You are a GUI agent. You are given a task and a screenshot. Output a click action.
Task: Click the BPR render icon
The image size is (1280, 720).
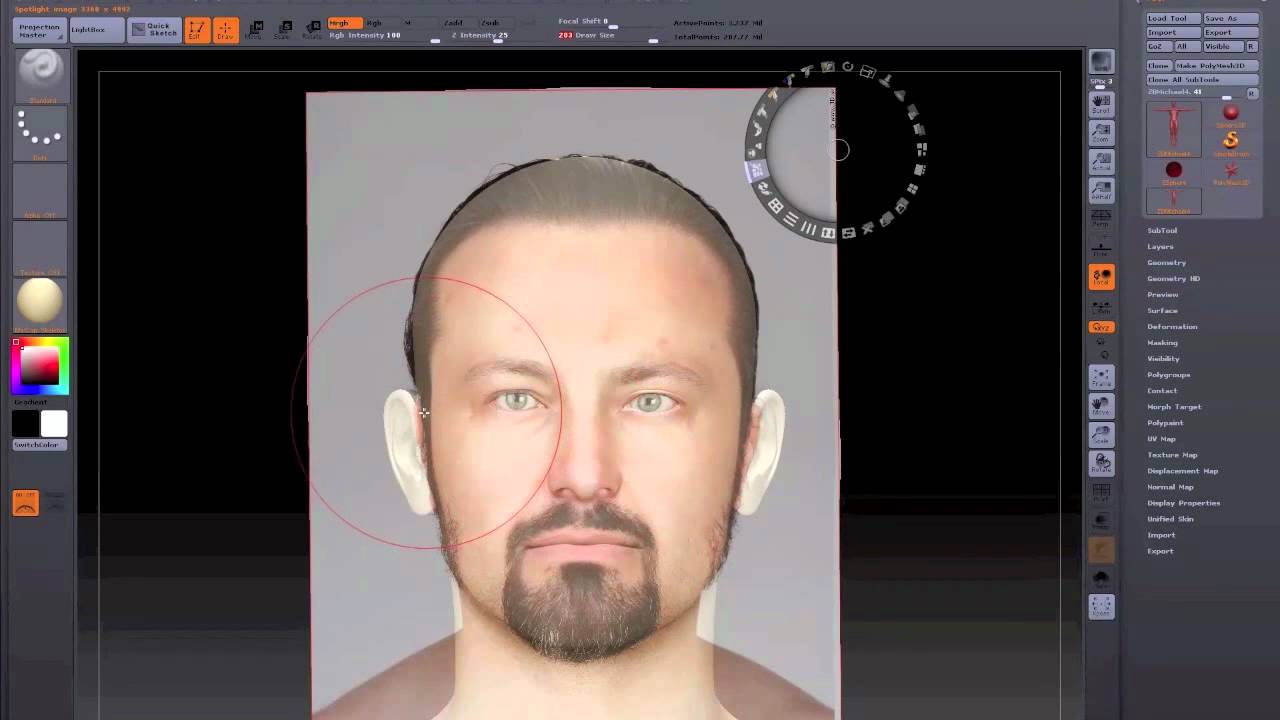tap(1101, 63)
